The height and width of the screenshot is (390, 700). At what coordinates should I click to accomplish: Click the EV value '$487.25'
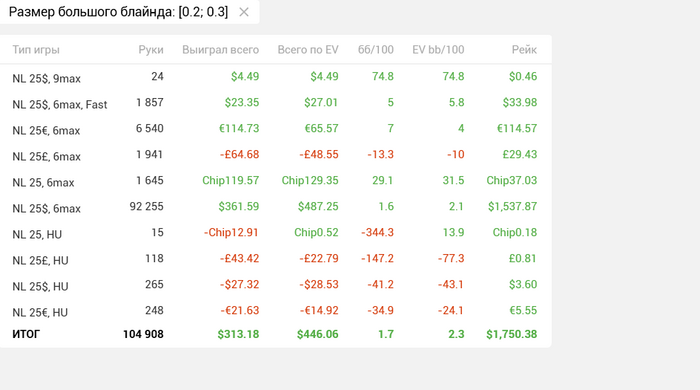tap(318, 207)
